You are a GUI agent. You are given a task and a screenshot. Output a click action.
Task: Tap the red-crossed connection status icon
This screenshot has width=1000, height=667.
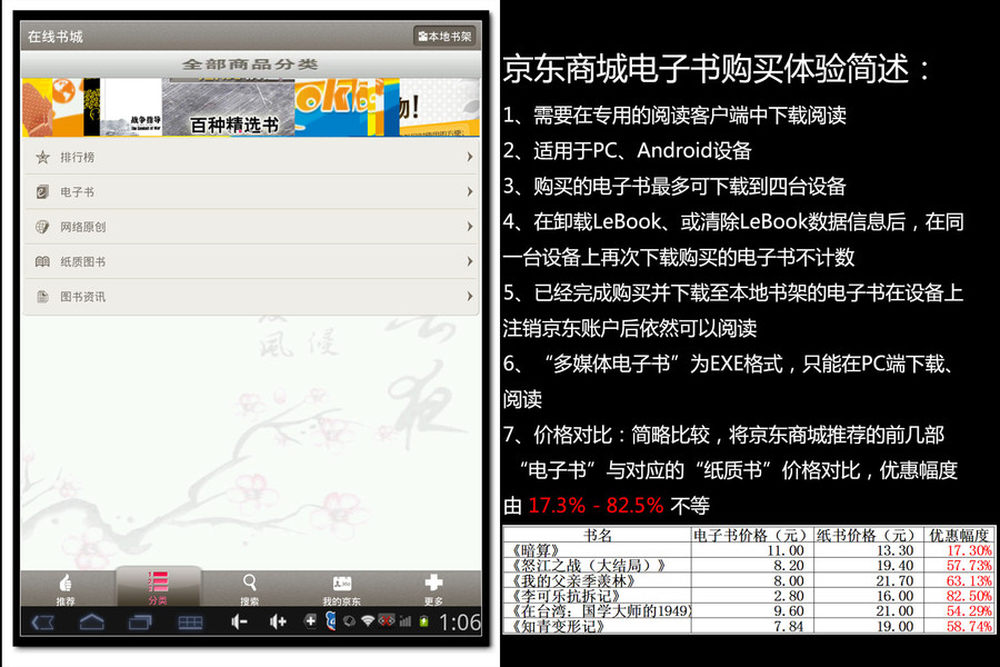(x=386, y=620)
